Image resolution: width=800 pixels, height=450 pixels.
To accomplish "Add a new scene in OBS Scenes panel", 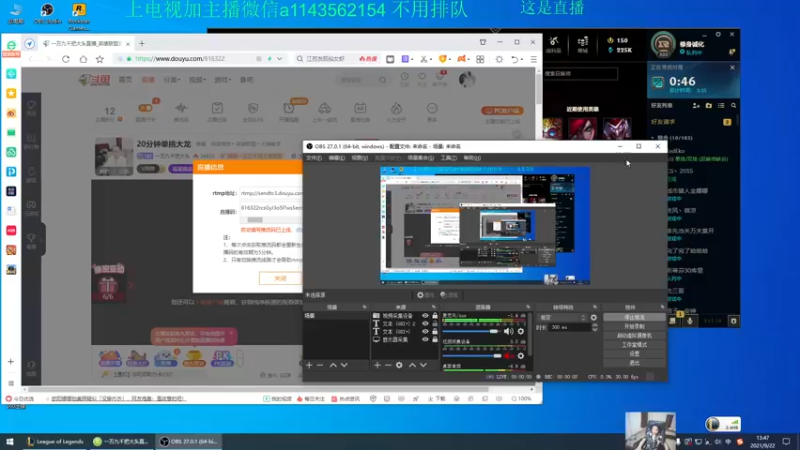I will click(309, 365).
